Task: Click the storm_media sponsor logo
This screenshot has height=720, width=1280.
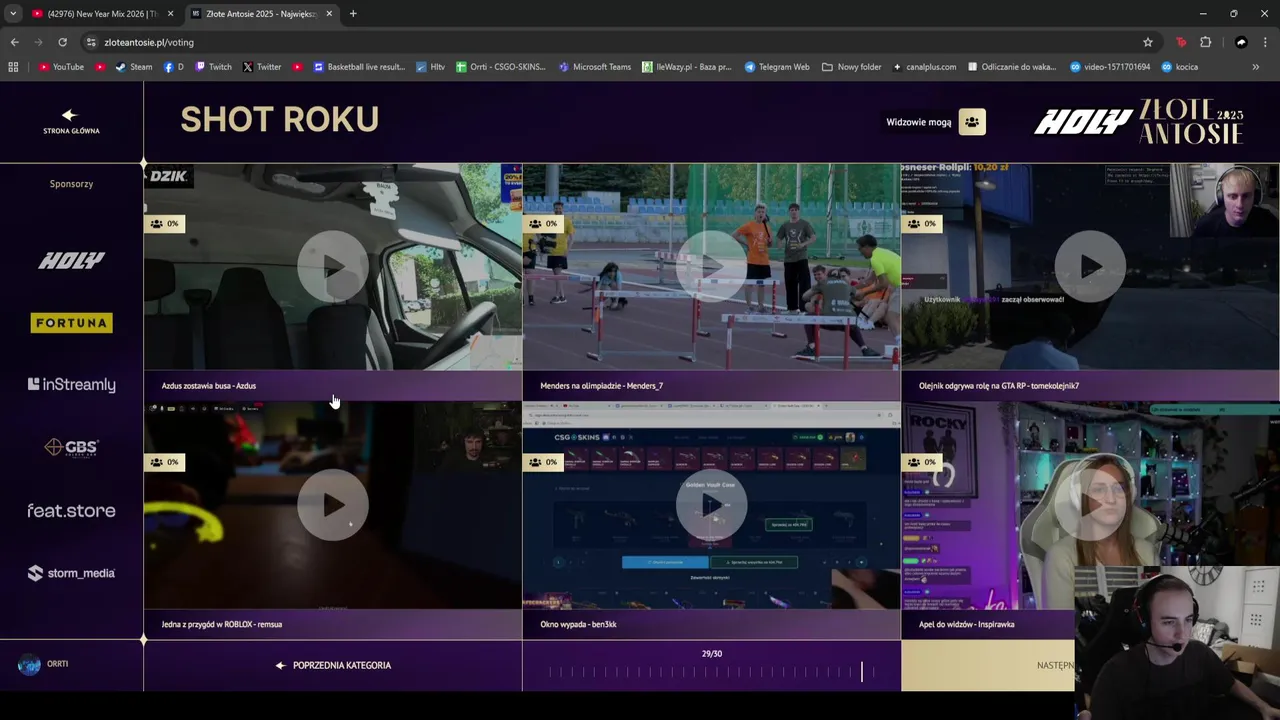Action: click(x=71, y=573)
